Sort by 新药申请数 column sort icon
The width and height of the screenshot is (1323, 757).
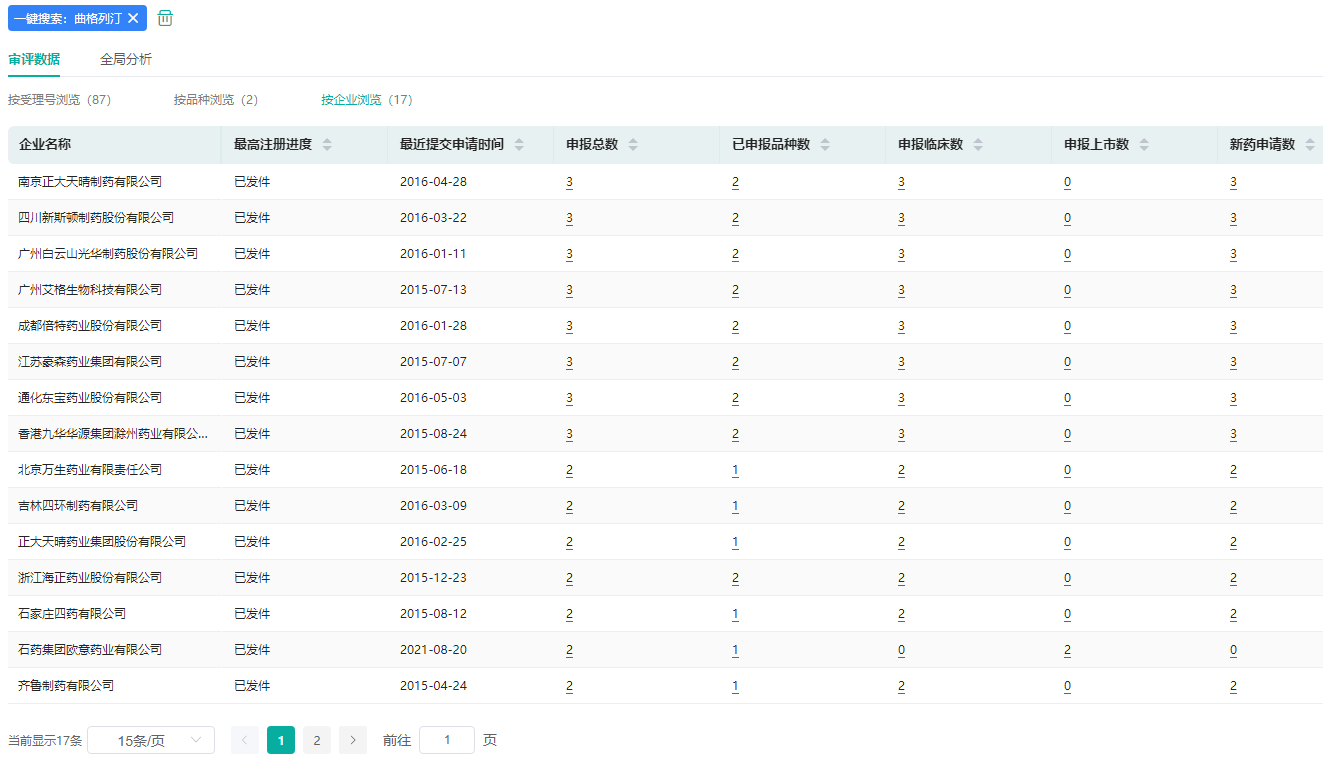point(1310,145)
